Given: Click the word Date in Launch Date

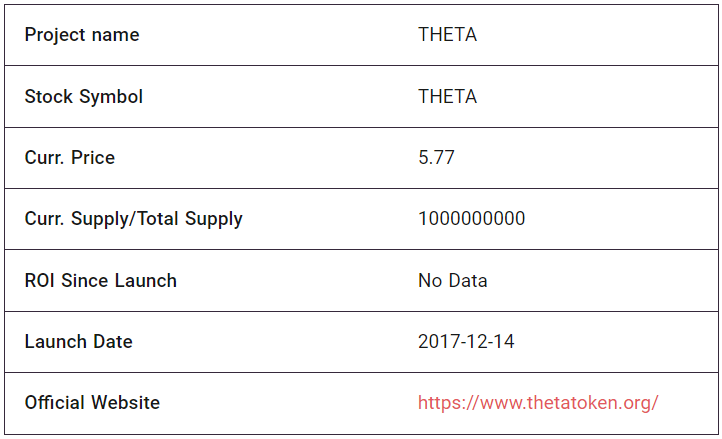Looking at the screenshot, I should point(113,342).
